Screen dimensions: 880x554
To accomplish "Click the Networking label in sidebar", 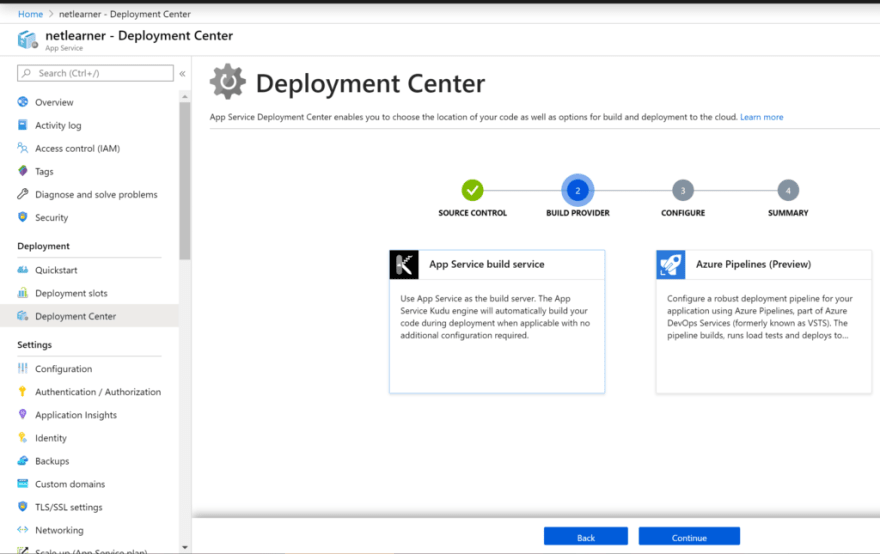I will (x=59, y=530).
